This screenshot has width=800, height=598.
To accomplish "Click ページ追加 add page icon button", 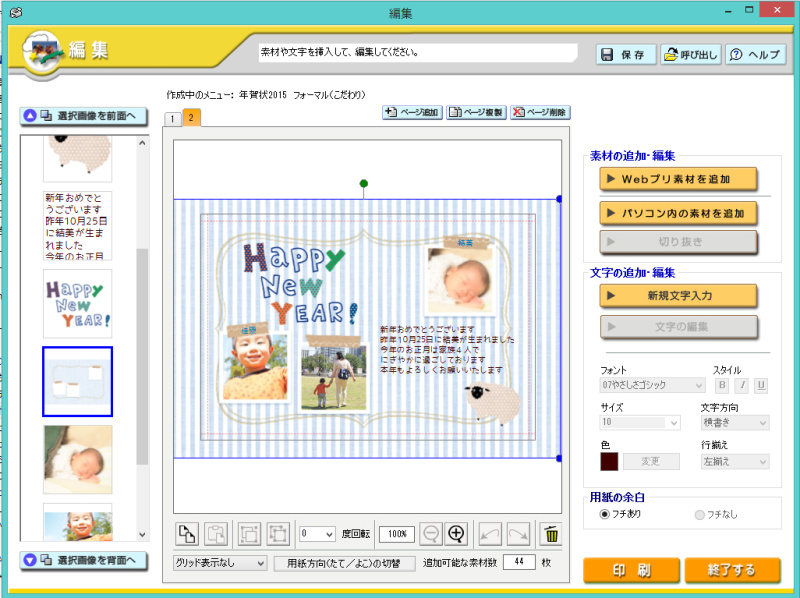I will click(412, 112).
